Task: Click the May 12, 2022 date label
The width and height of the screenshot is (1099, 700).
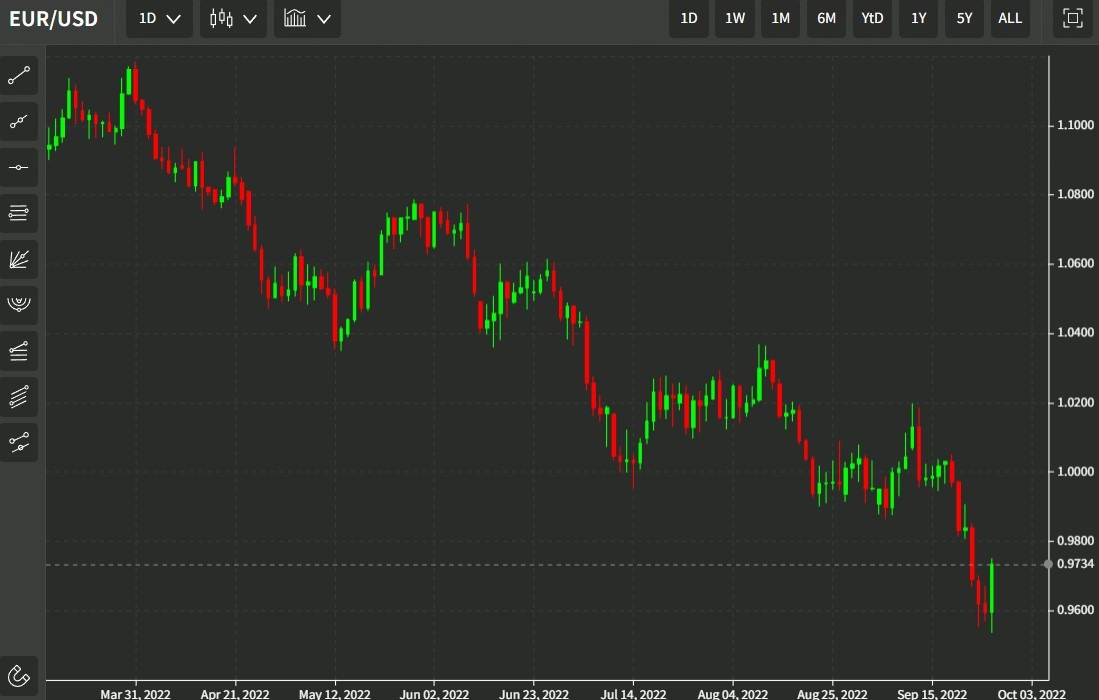Action: pyautogui.click(x=334, y=694)
